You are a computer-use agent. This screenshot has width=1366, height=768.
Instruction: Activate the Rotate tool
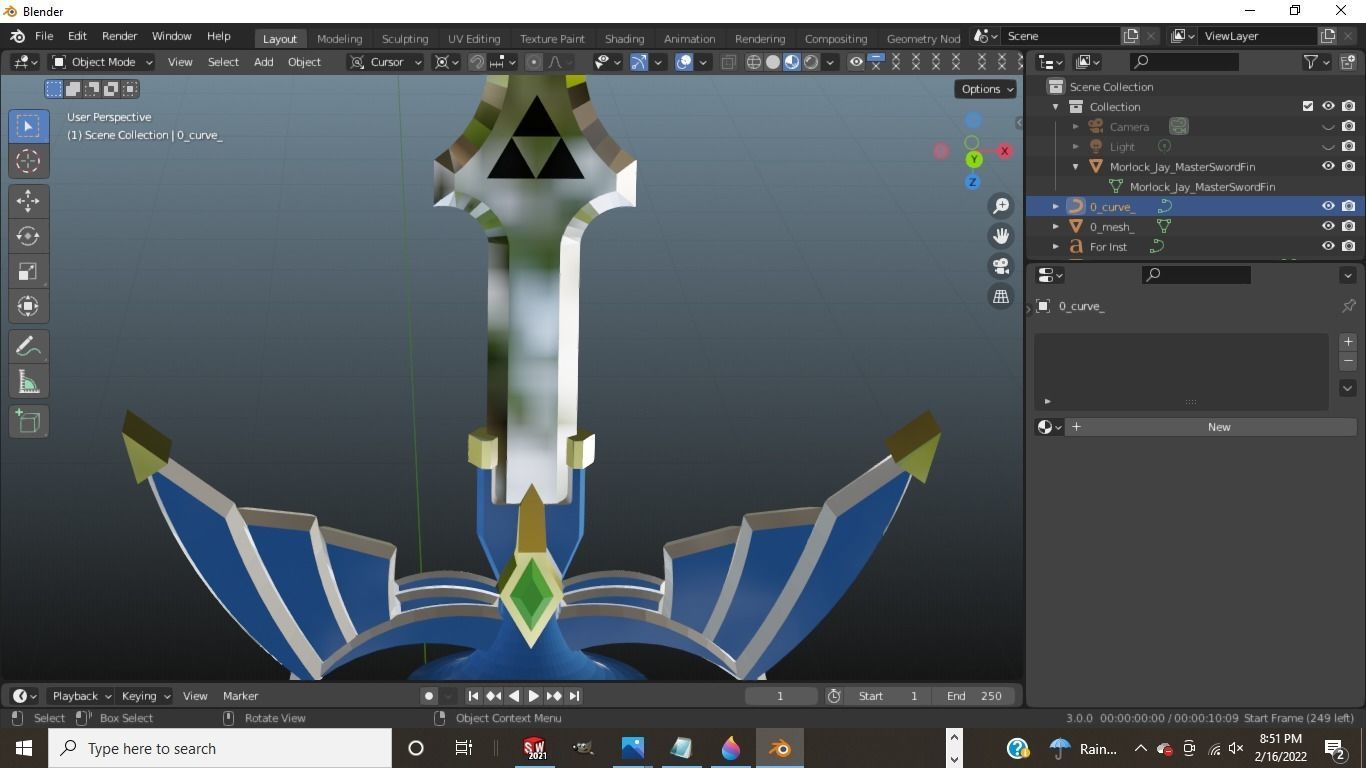click(x=28, y=236)
